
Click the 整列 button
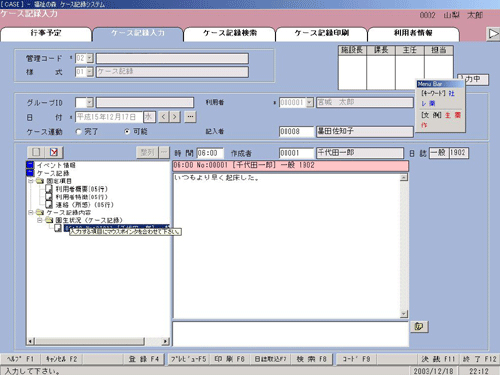pyautogui.click(x=147, y=152)
